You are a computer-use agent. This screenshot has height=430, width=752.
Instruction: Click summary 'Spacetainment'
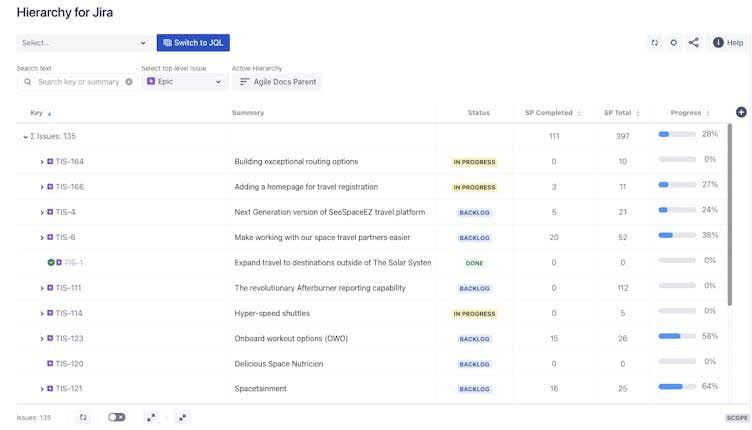[x=260, y=388]
